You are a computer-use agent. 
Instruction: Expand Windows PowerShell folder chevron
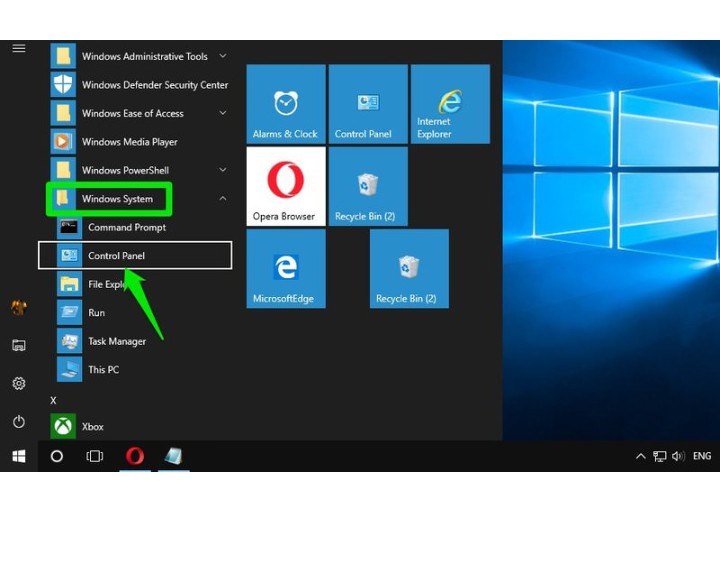point(223,170)
